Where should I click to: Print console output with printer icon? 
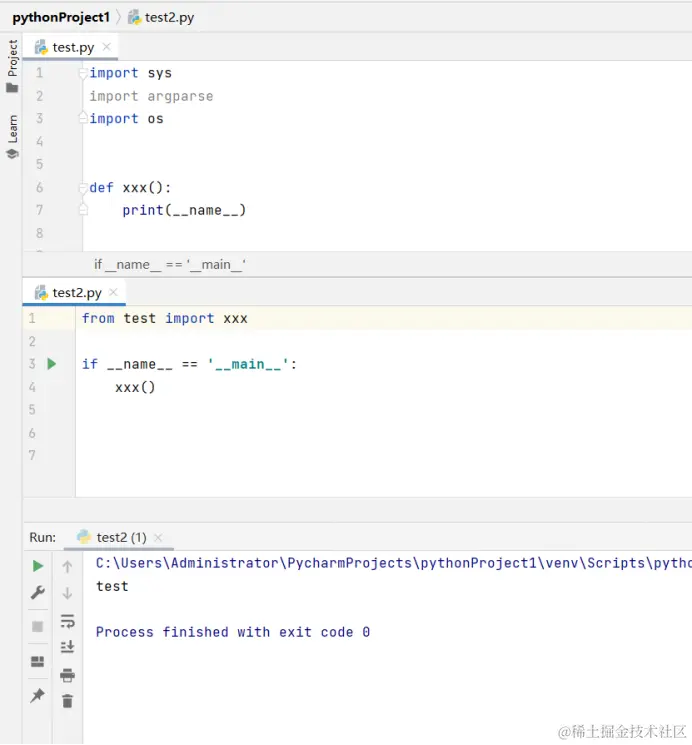coord(67,675)
